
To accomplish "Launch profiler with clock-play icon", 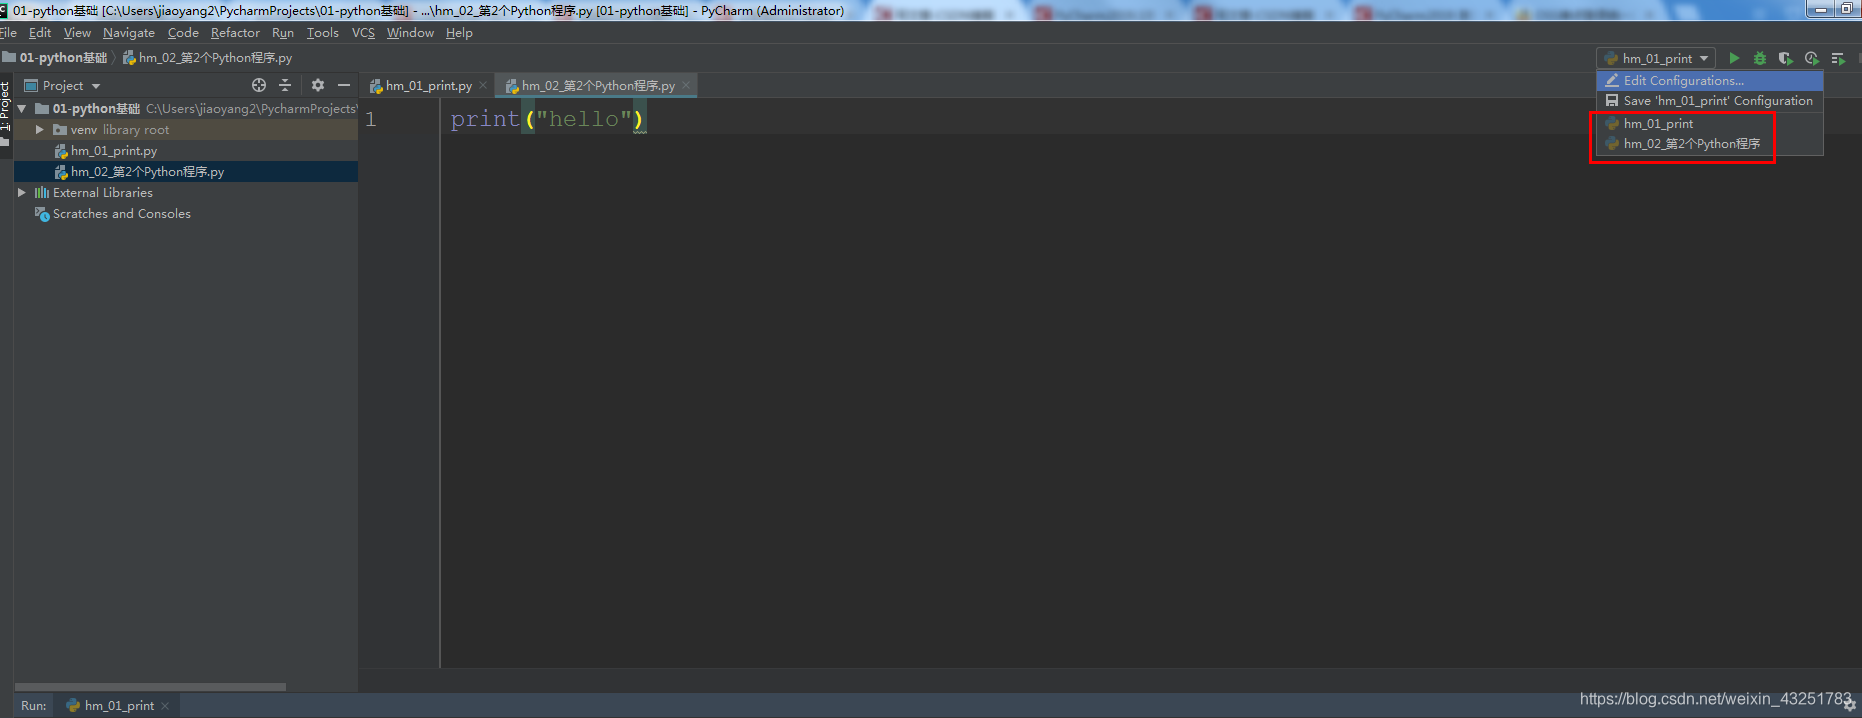I will click(1812, 59).
